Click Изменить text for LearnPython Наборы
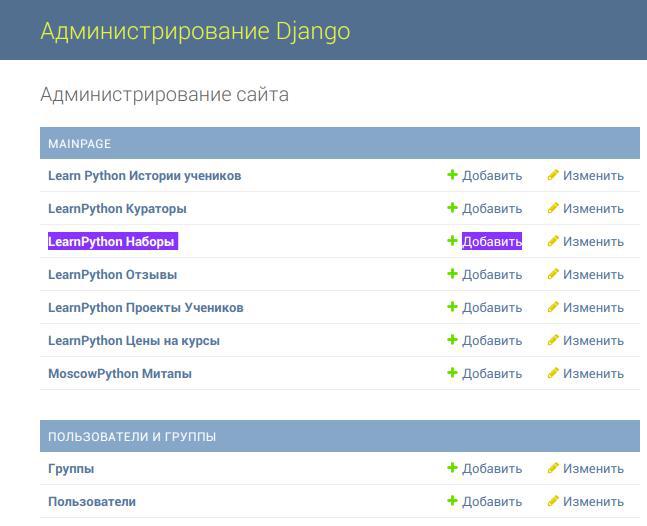 coord(593,242)
